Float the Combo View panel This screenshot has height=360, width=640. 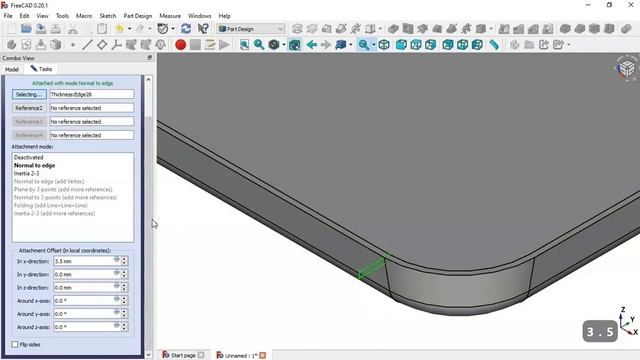pyautogui.click(x=149, y=58)
